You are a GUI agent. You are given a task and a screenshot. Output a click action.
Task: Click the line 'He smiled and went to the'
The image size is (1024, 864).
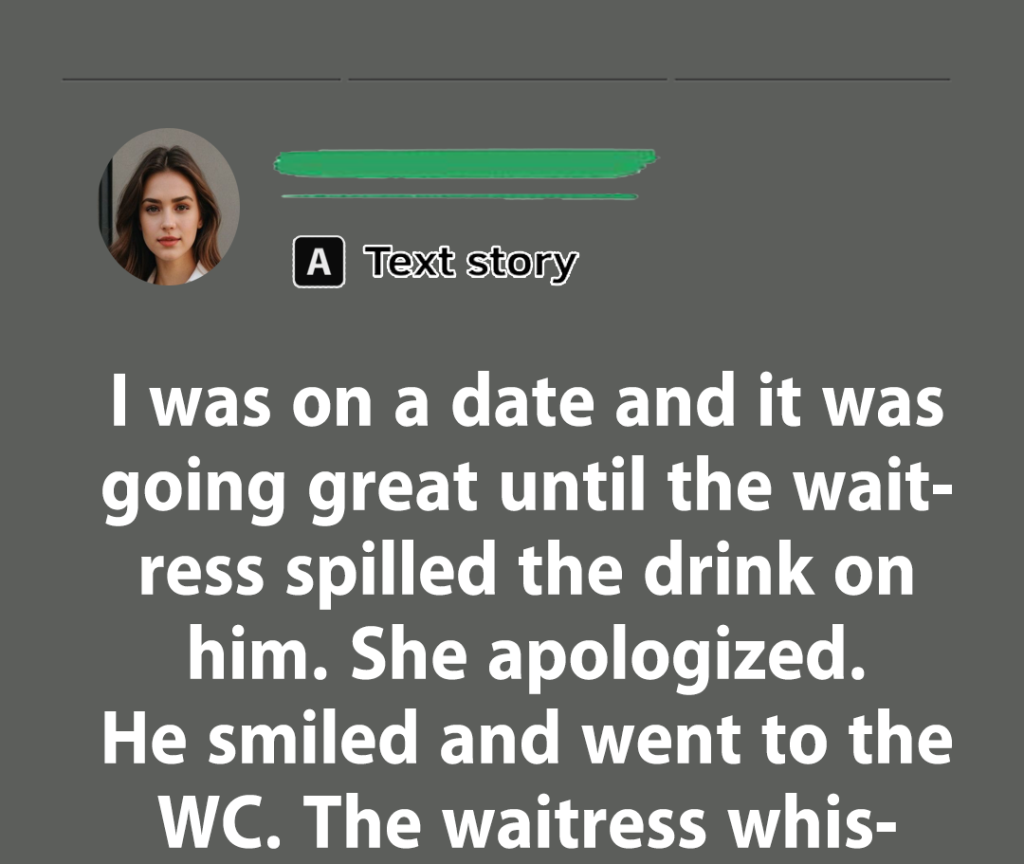pyautogui.click(x=527, y=738)
